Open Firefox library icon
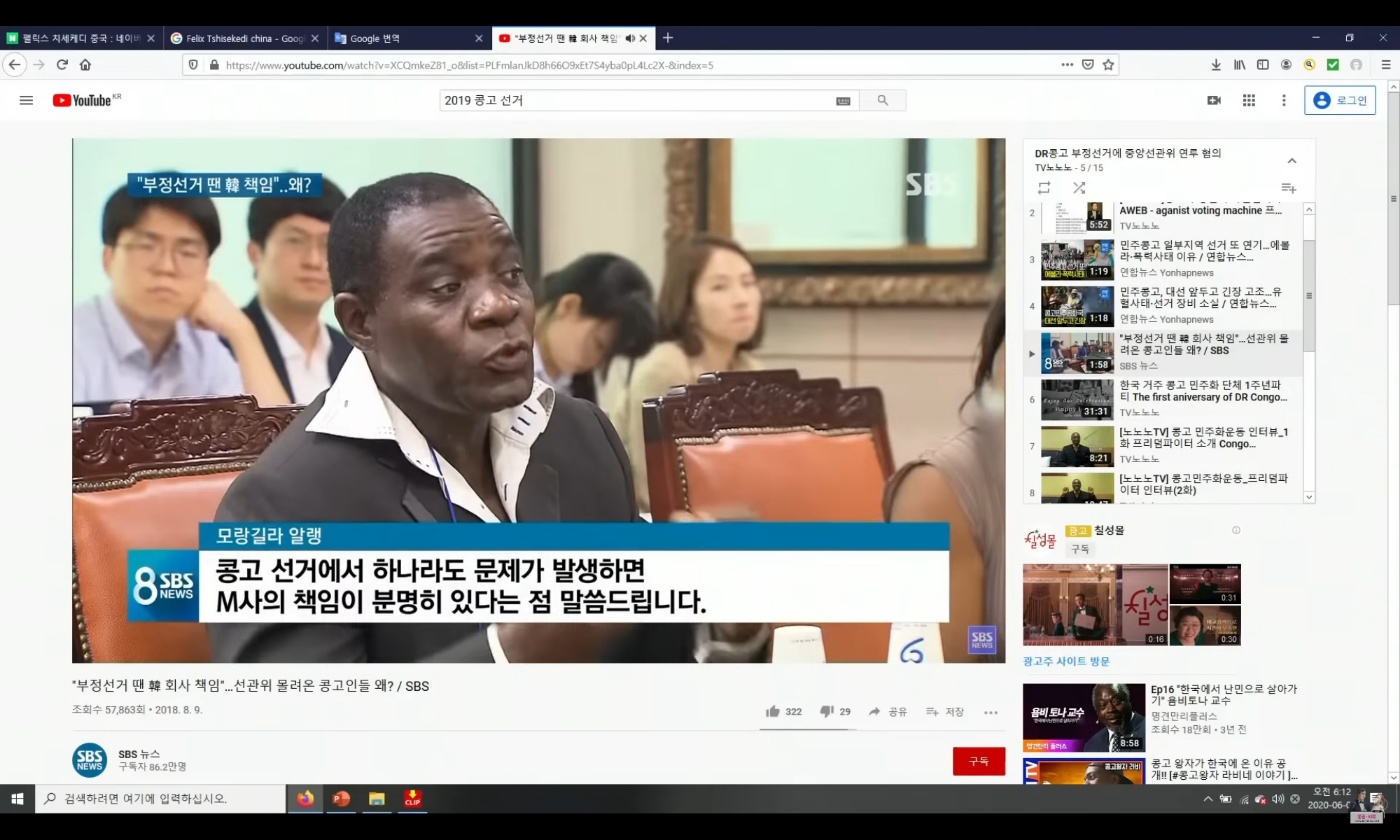 click(x=1239, y=65)
